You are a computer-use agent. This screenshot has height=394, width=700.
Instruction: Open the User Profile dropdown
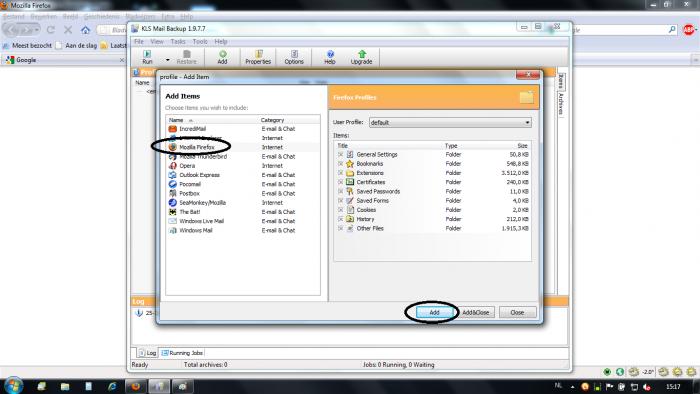pos(450,122)
